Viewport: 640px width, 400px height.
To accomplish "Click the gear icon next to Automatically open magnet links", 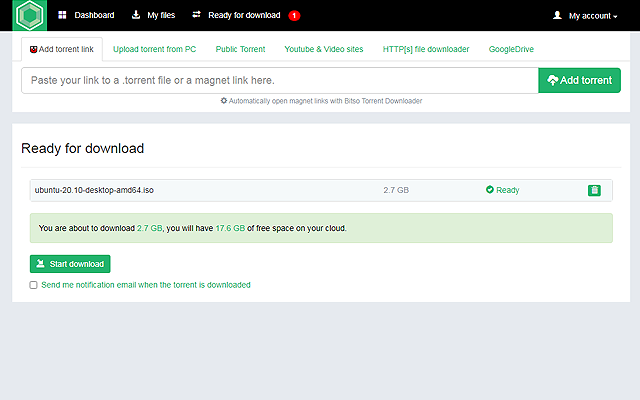I will click(x=224, y=100).
